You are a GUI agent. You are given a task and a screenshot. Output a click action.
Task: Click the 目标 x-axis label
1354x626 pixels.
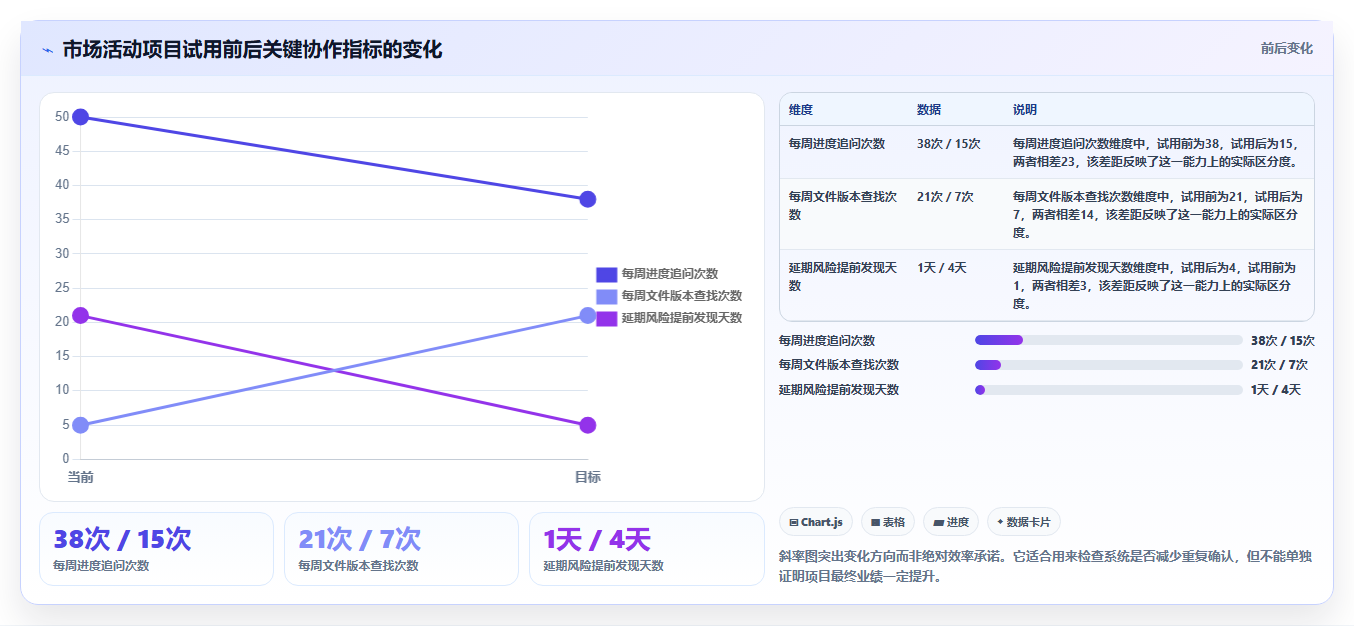pos(587,477)
